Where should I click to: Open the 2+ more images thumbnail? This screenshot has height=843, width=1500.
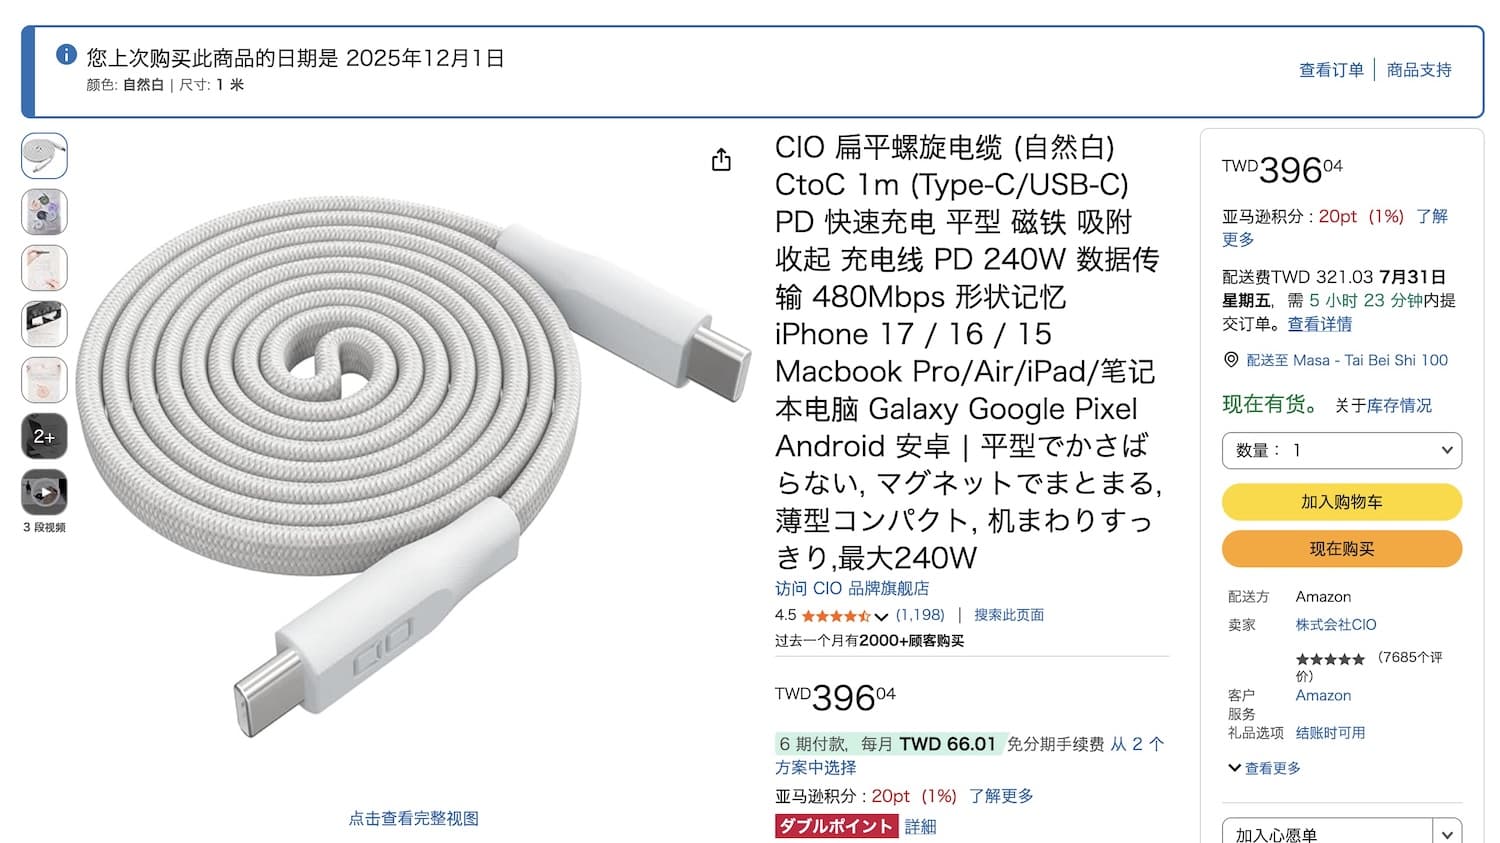[44, 436]
